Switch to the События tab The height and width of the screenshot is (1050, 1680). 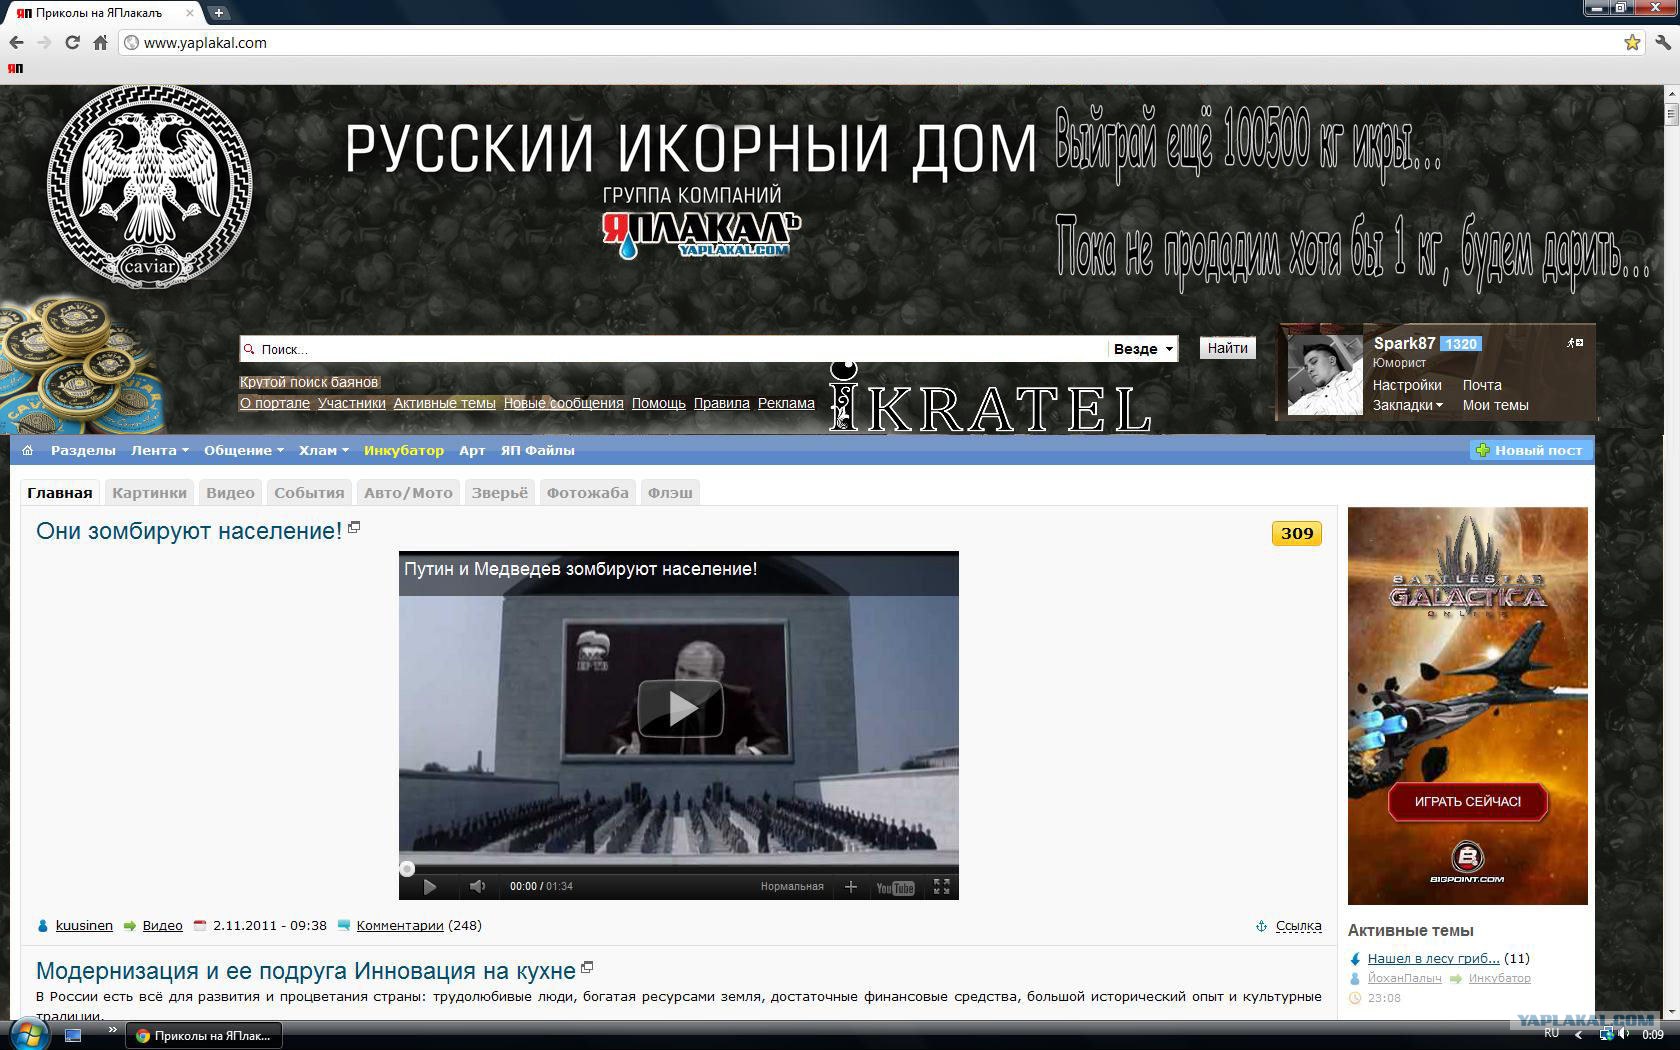(309, 492)
